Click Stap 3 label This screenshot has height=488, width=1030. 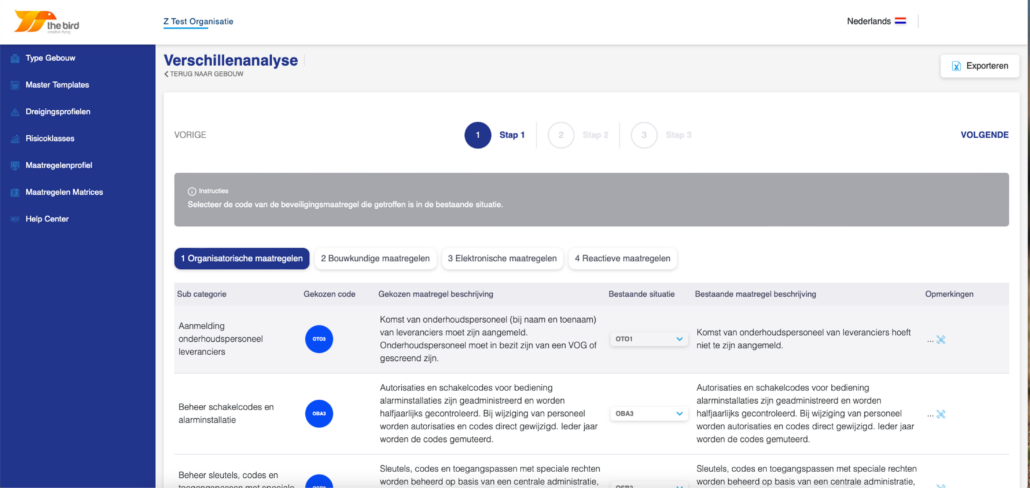pos(679,135)
